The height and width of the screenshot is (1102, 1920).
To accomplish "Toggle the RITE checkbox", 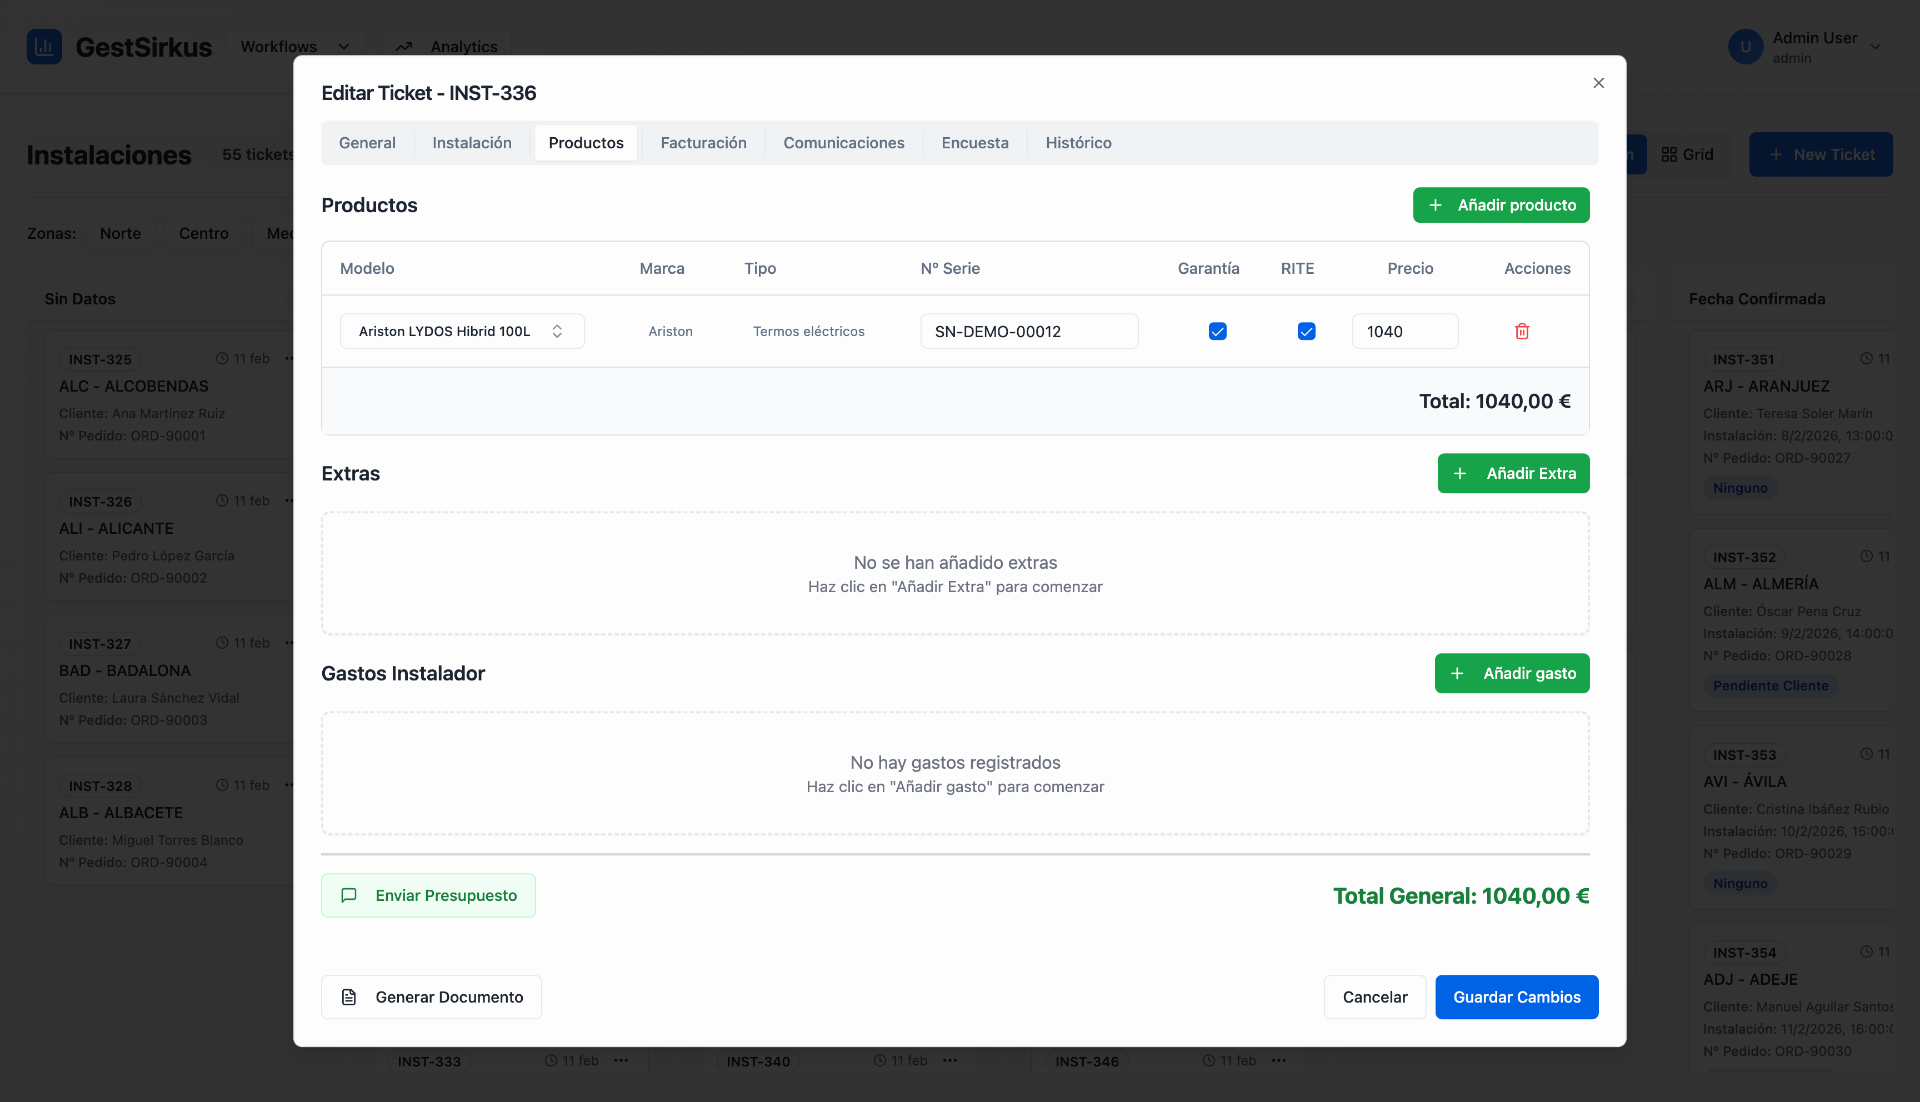I will (x=1306, y=331).
